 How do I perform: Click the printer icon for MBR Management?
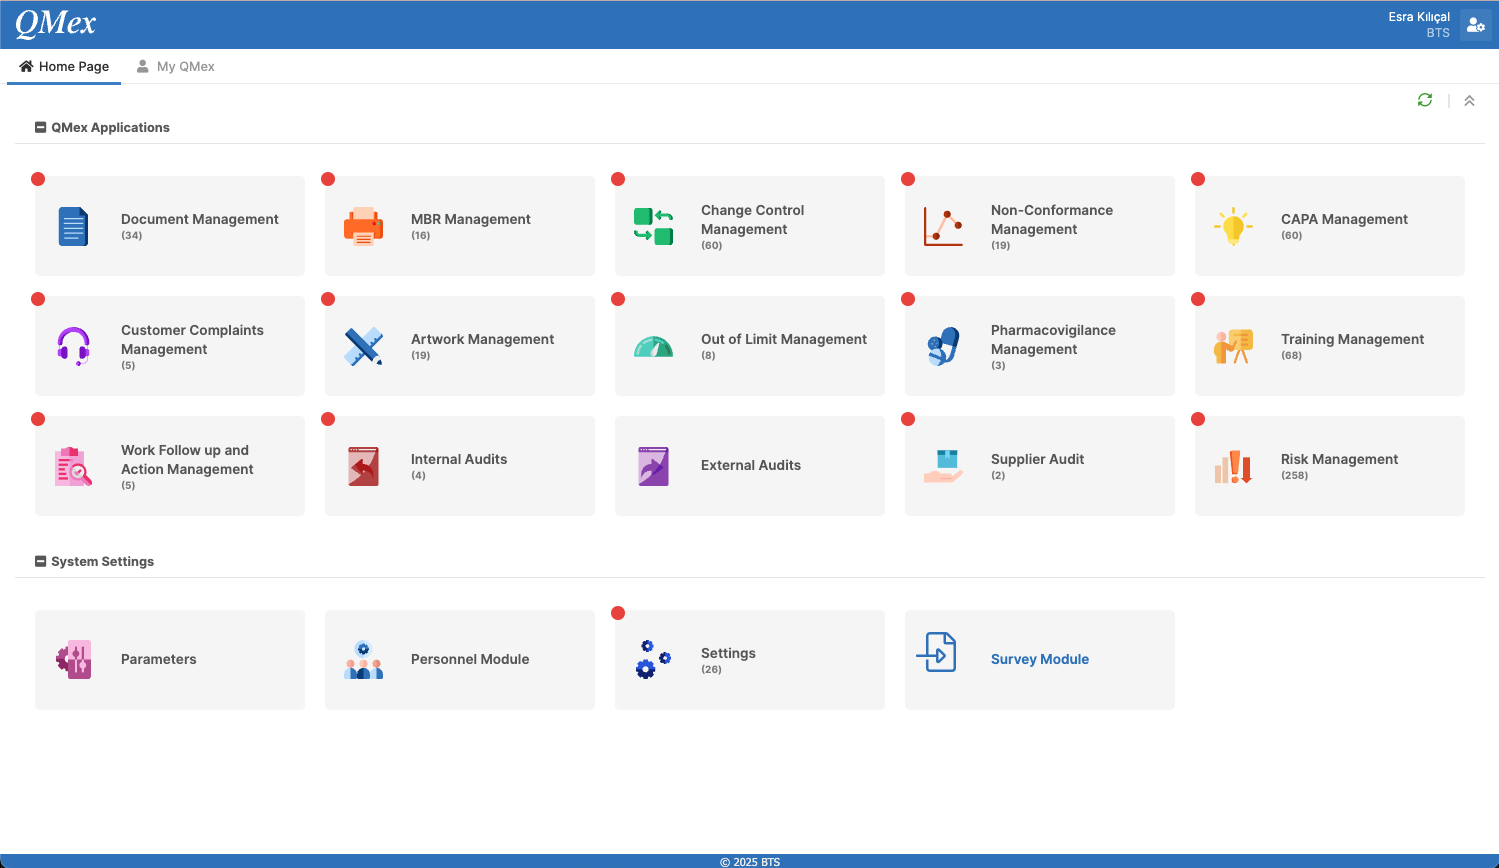point(363,225)
